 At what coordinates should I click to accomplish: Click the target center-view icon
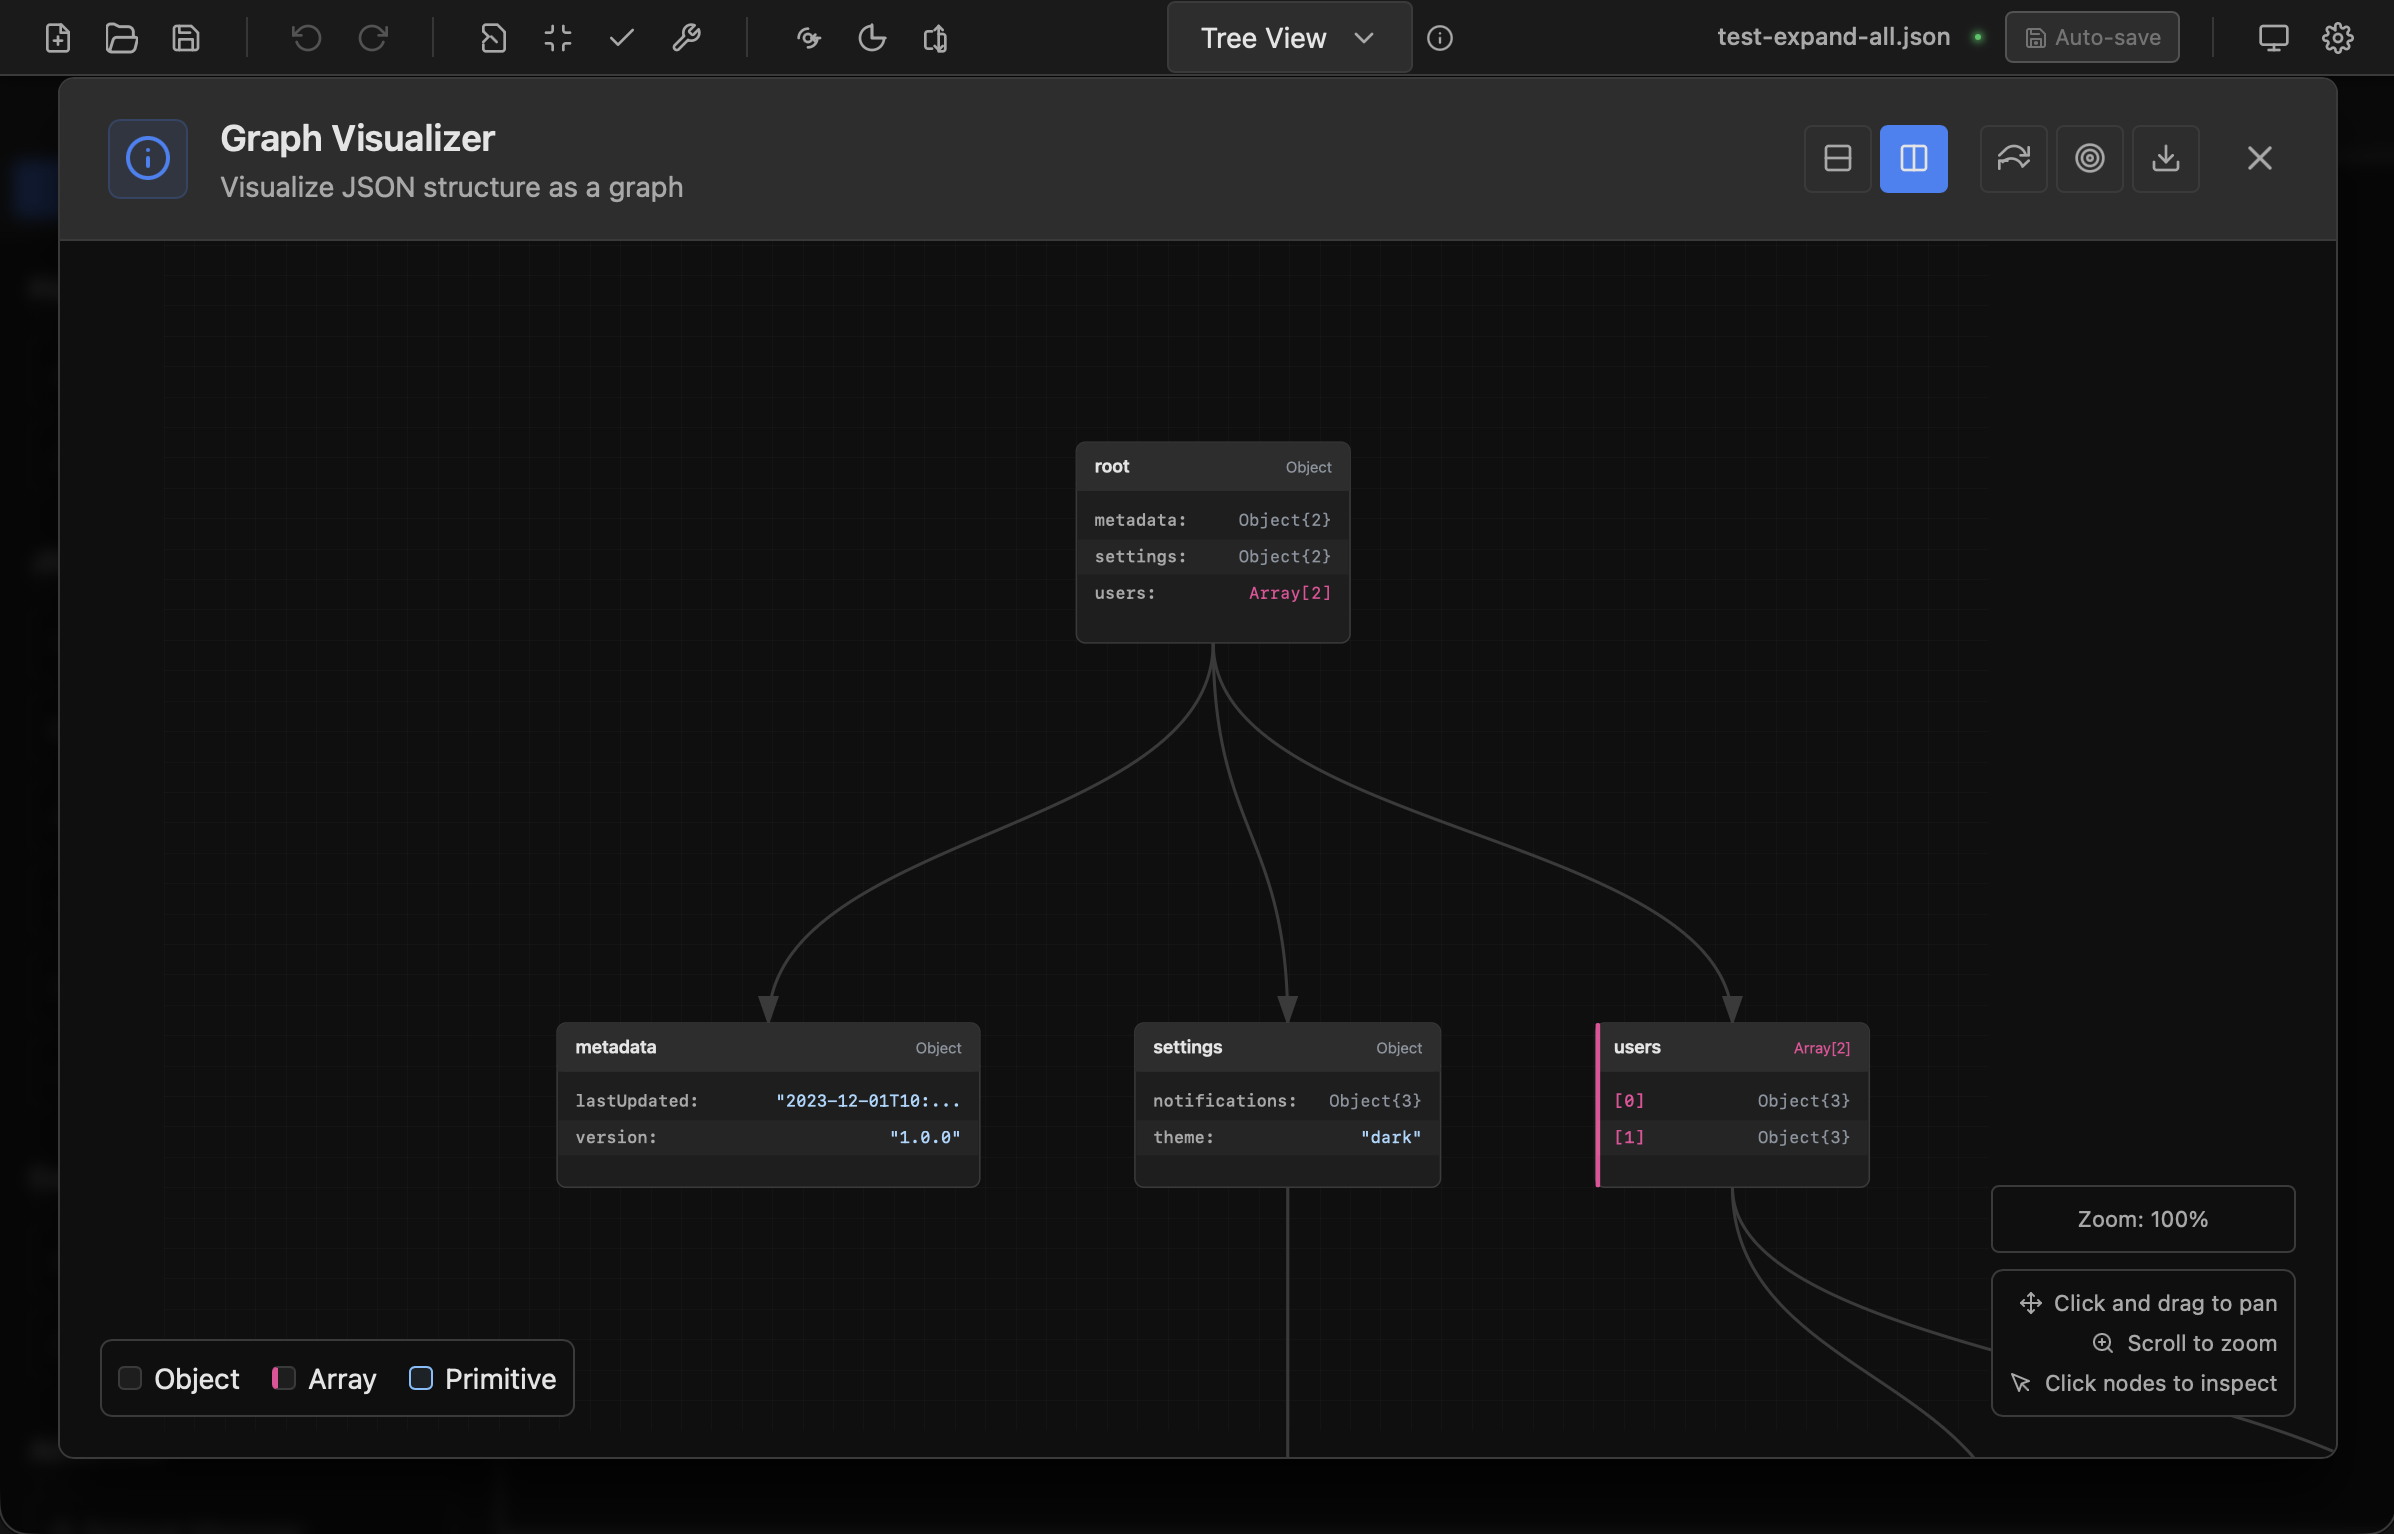2089,158
